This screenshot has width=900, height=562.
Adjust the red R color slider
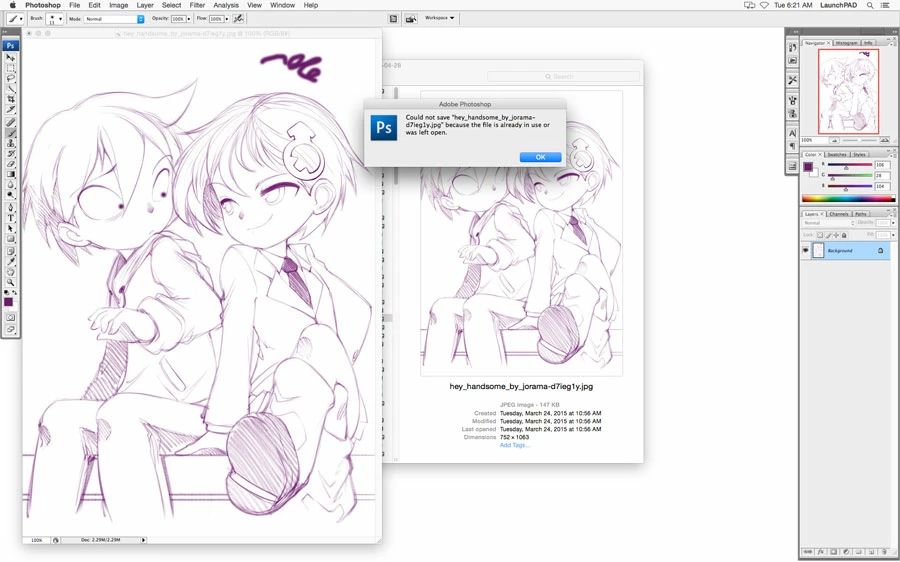(846, 168)
